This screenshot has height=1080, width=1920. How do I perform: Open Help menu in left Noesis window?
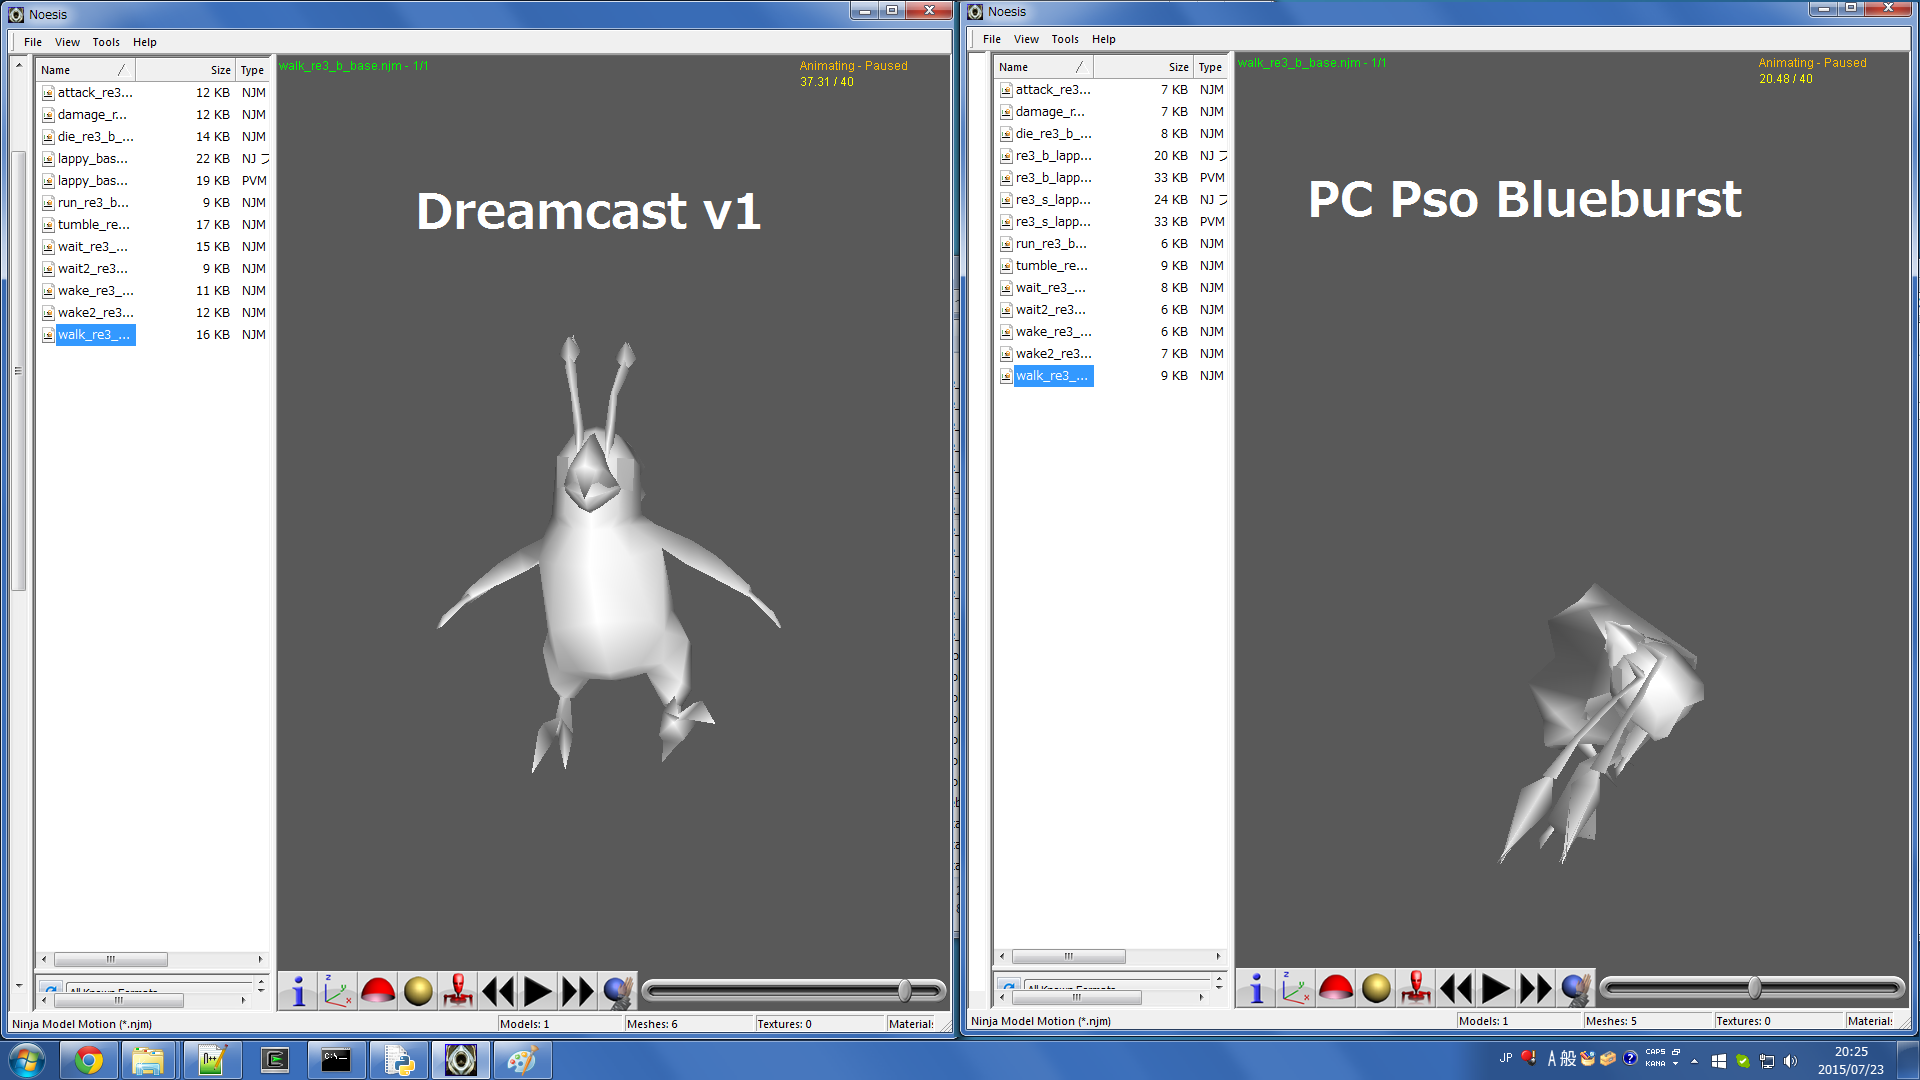pyautogui.click(x=145, y=42)
